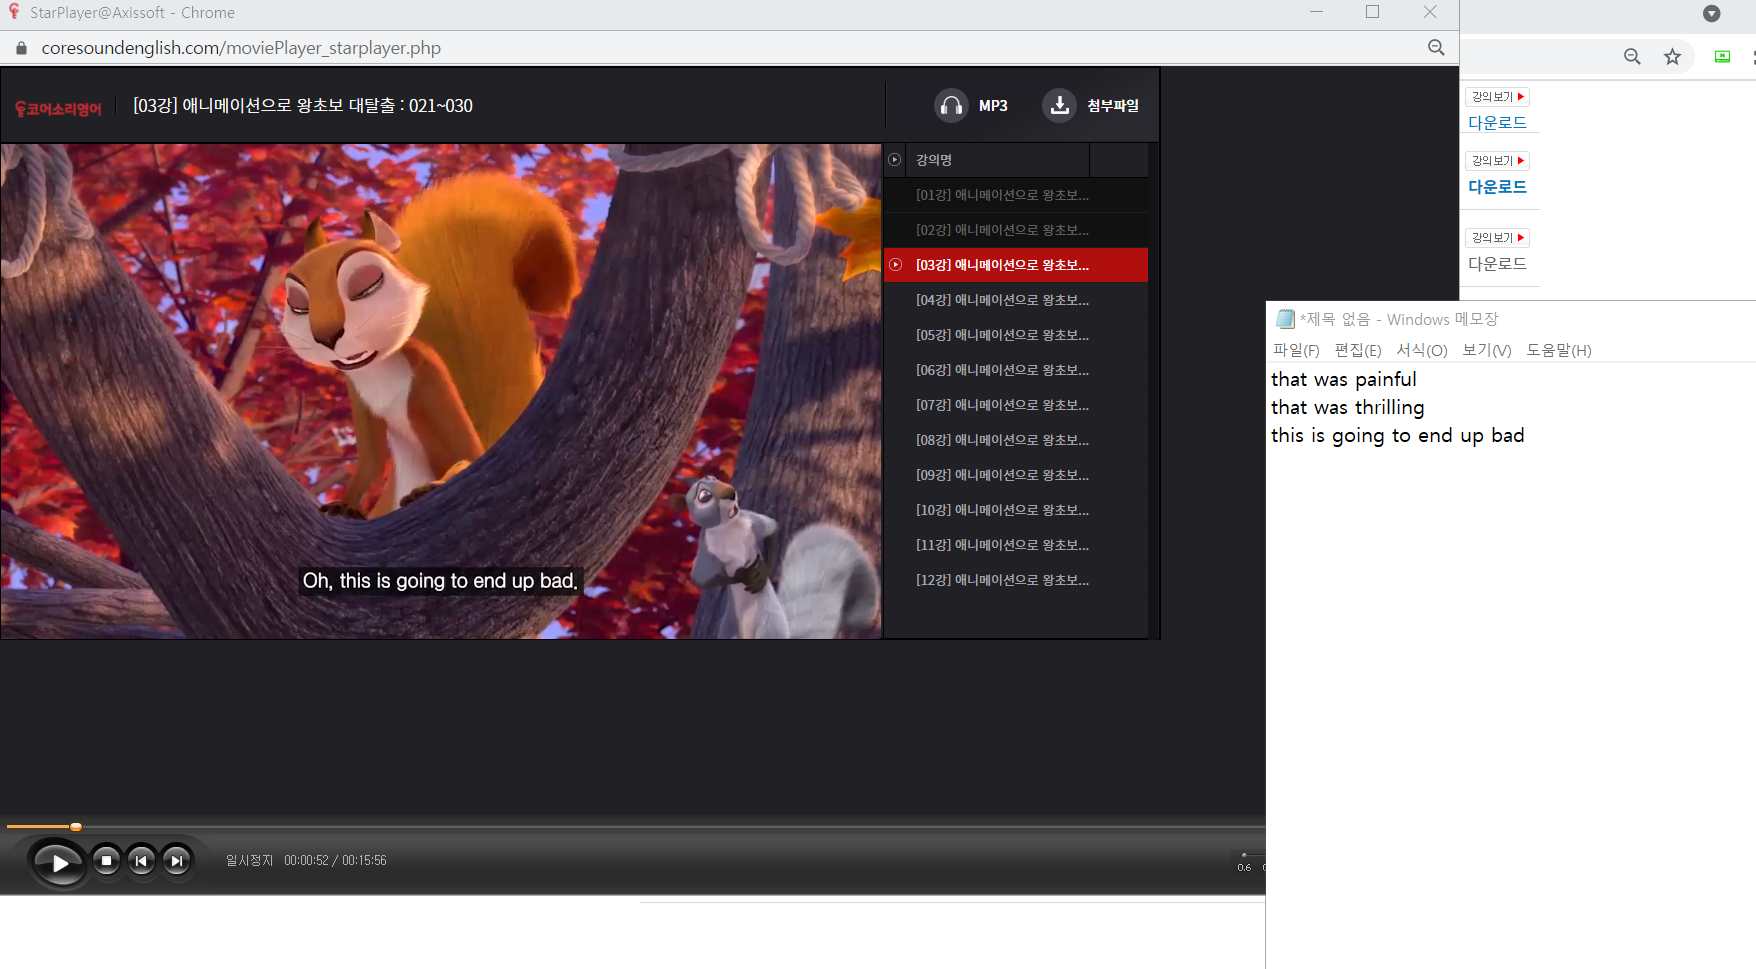This screenshot has height=969, width=1756.
Task: Click the 강의명 column header
Action: tap(934, 160)
